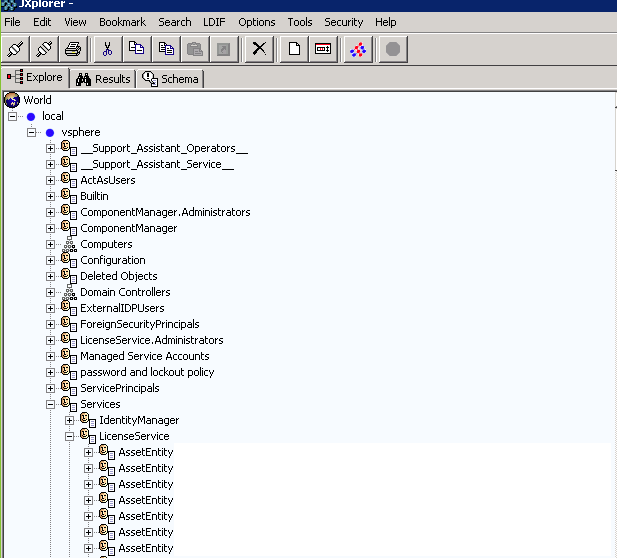Click the Domain Controllers tree icon
The width and height of the screenshot is (617, 558).
(x=70, y=292)
